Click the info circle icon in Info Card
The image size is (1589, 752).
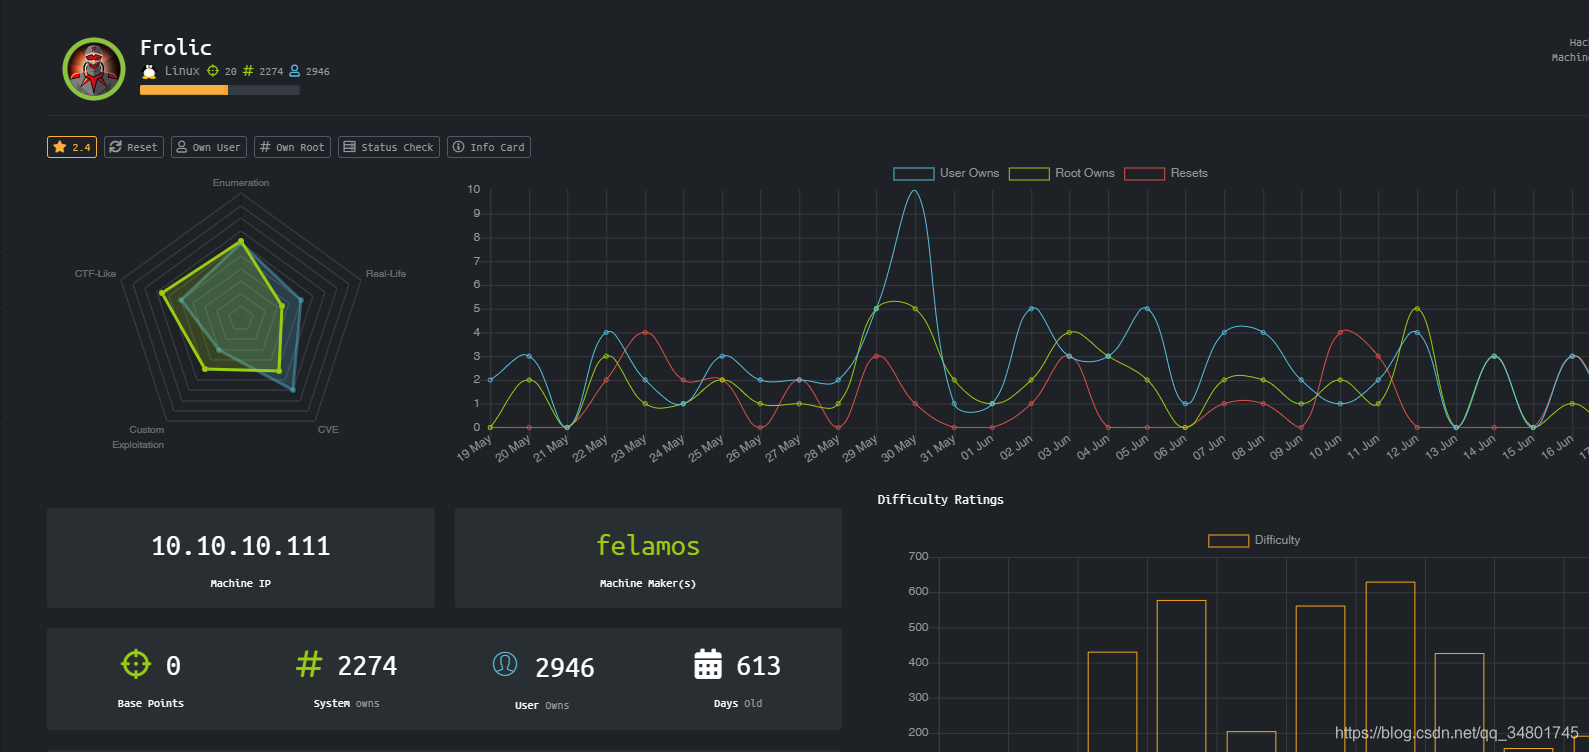click(458, 147)
